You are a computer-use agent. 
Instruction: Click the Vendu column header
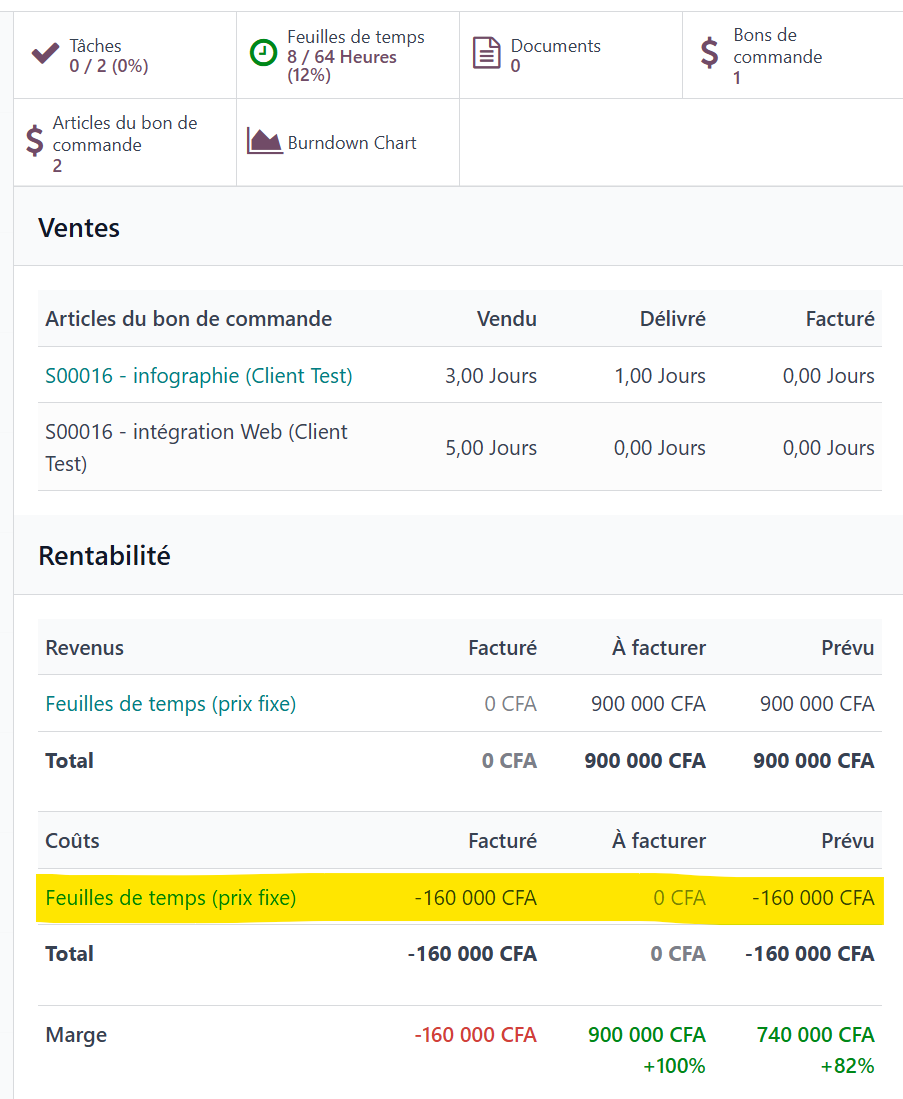507,319
